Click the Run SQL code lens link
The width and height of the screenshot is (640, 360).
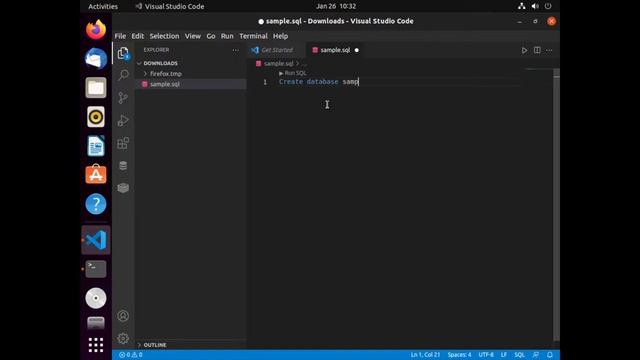tap(293, 73)
